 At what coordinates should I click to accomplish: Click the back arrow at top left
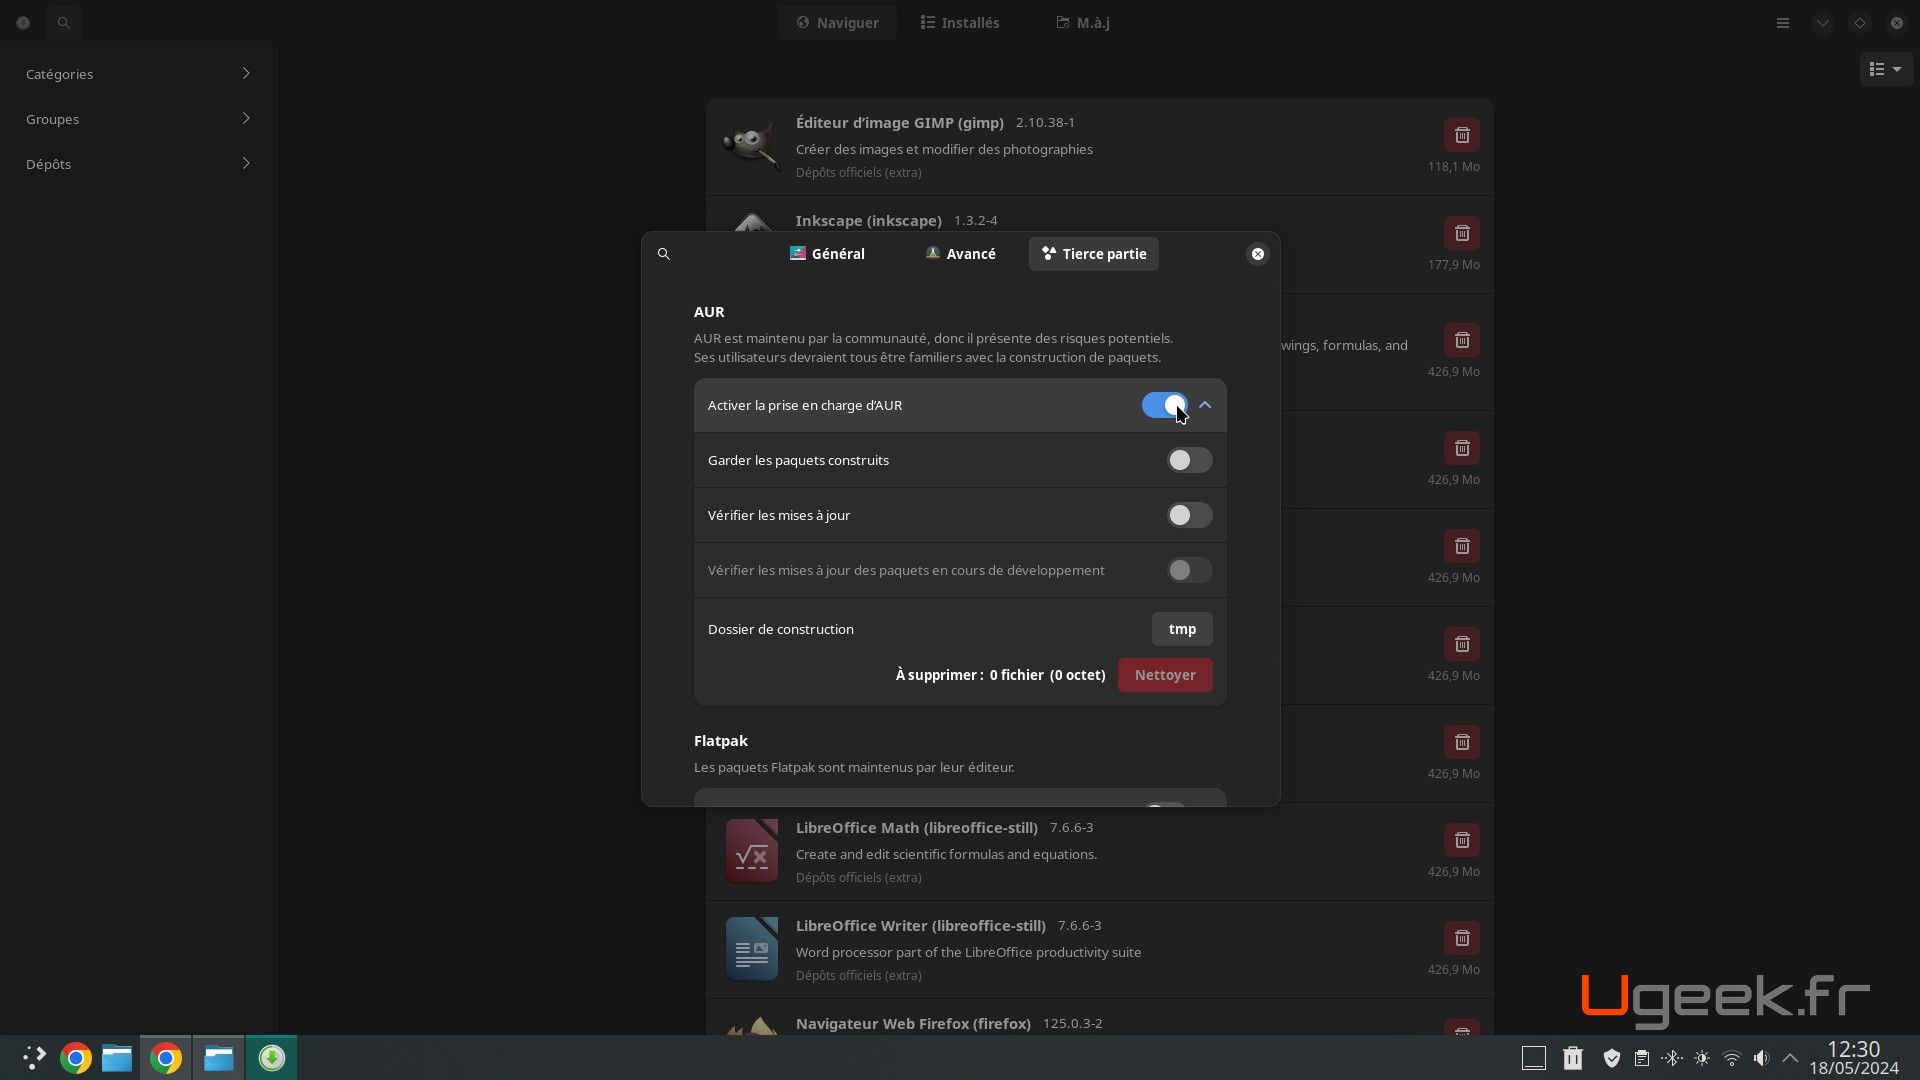(x=22, y=22)
